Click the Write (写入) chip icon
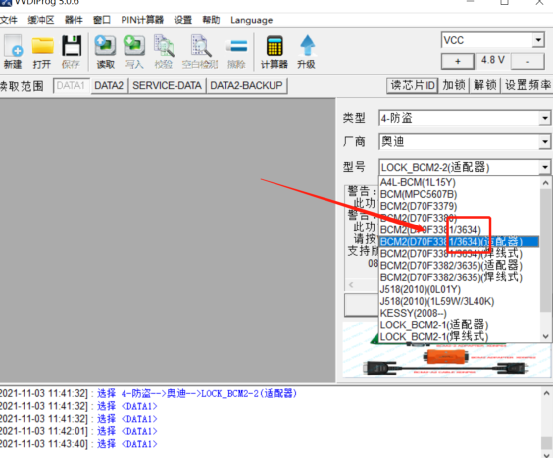The image size is (553, 458). [x=134, y=51]
